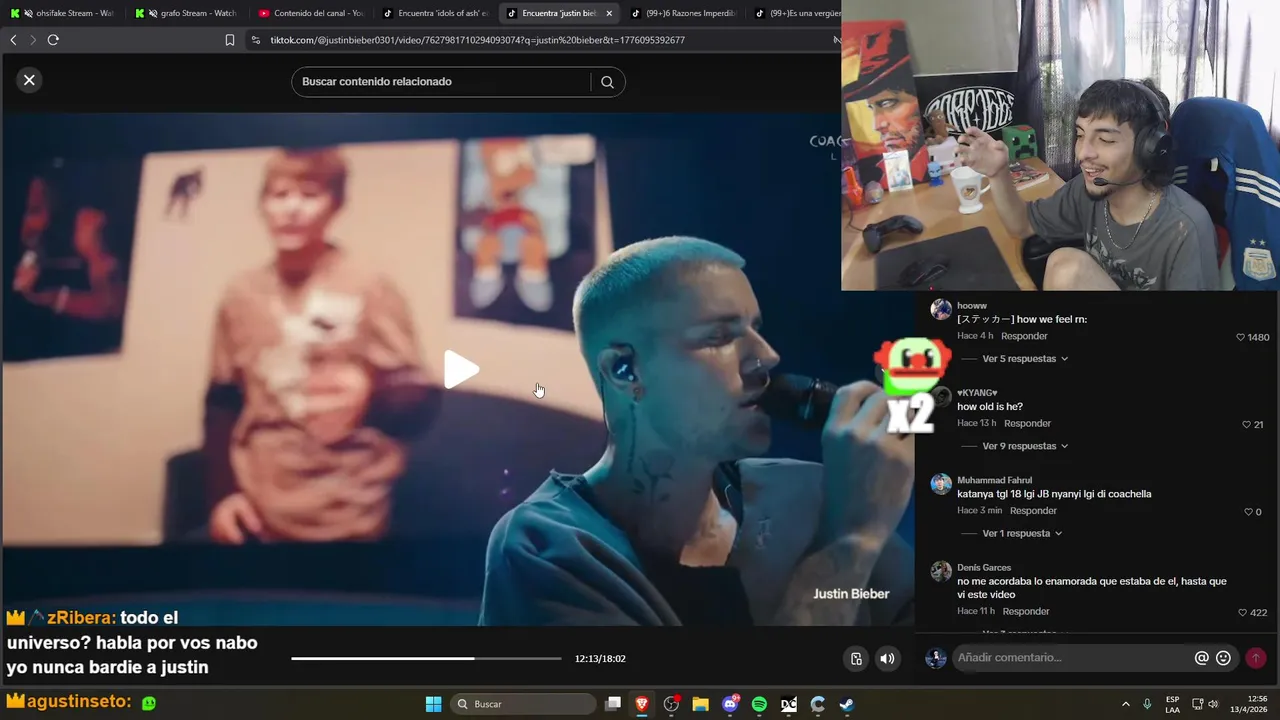Open Discord from the taskbar
The width and height of the screenshot is (1280, 720).
[730, 704]
